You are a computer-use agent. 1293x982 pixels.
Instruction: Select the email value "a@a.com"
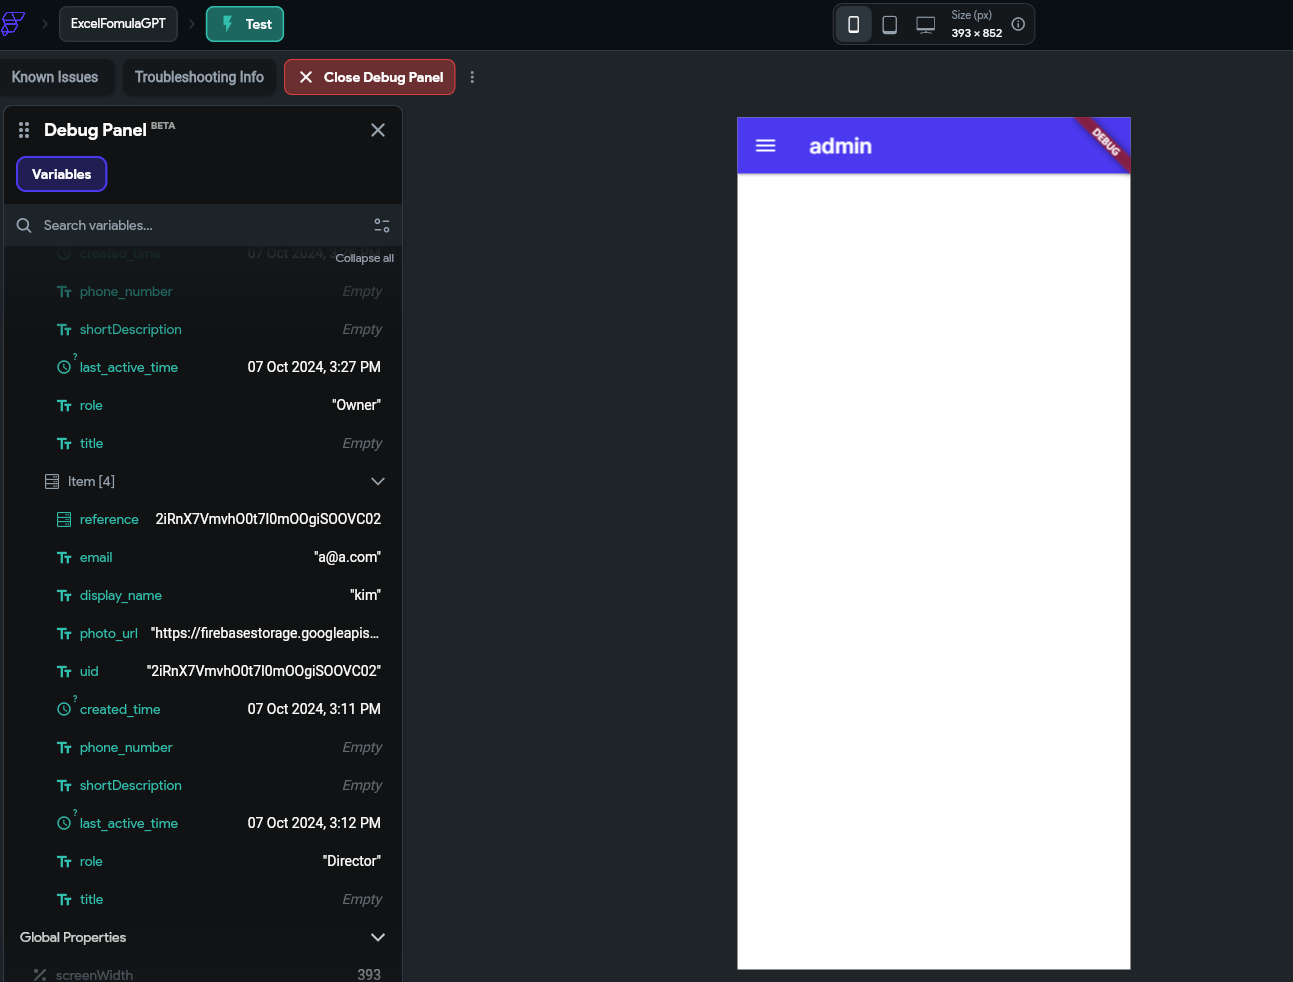pyautogui.click(x=347, y=557)
